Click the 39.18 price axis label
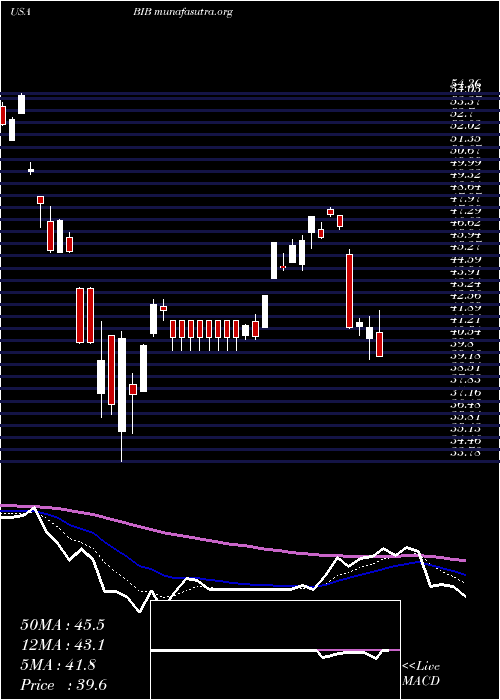This screenshot has width=500, height=700. click(465, 356)
